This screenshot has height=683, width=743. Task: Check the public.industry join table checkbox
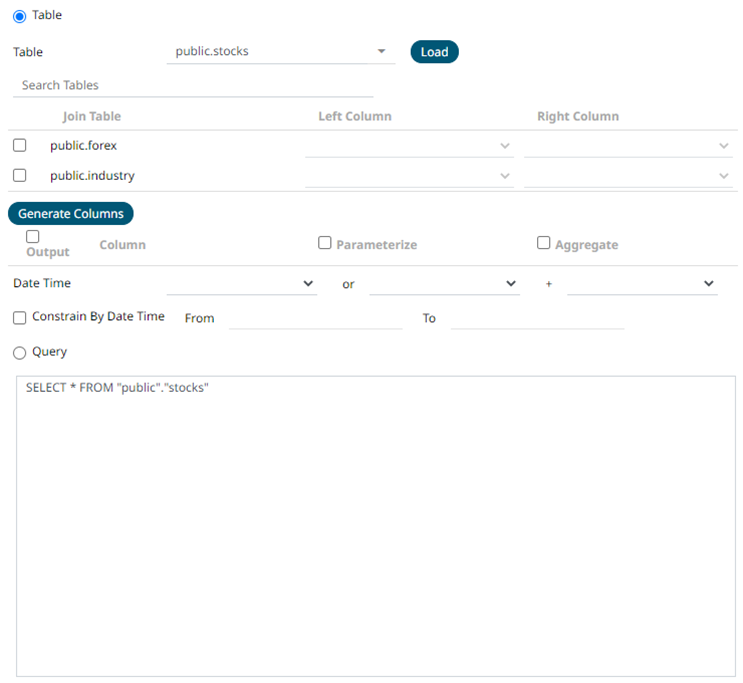20,175
